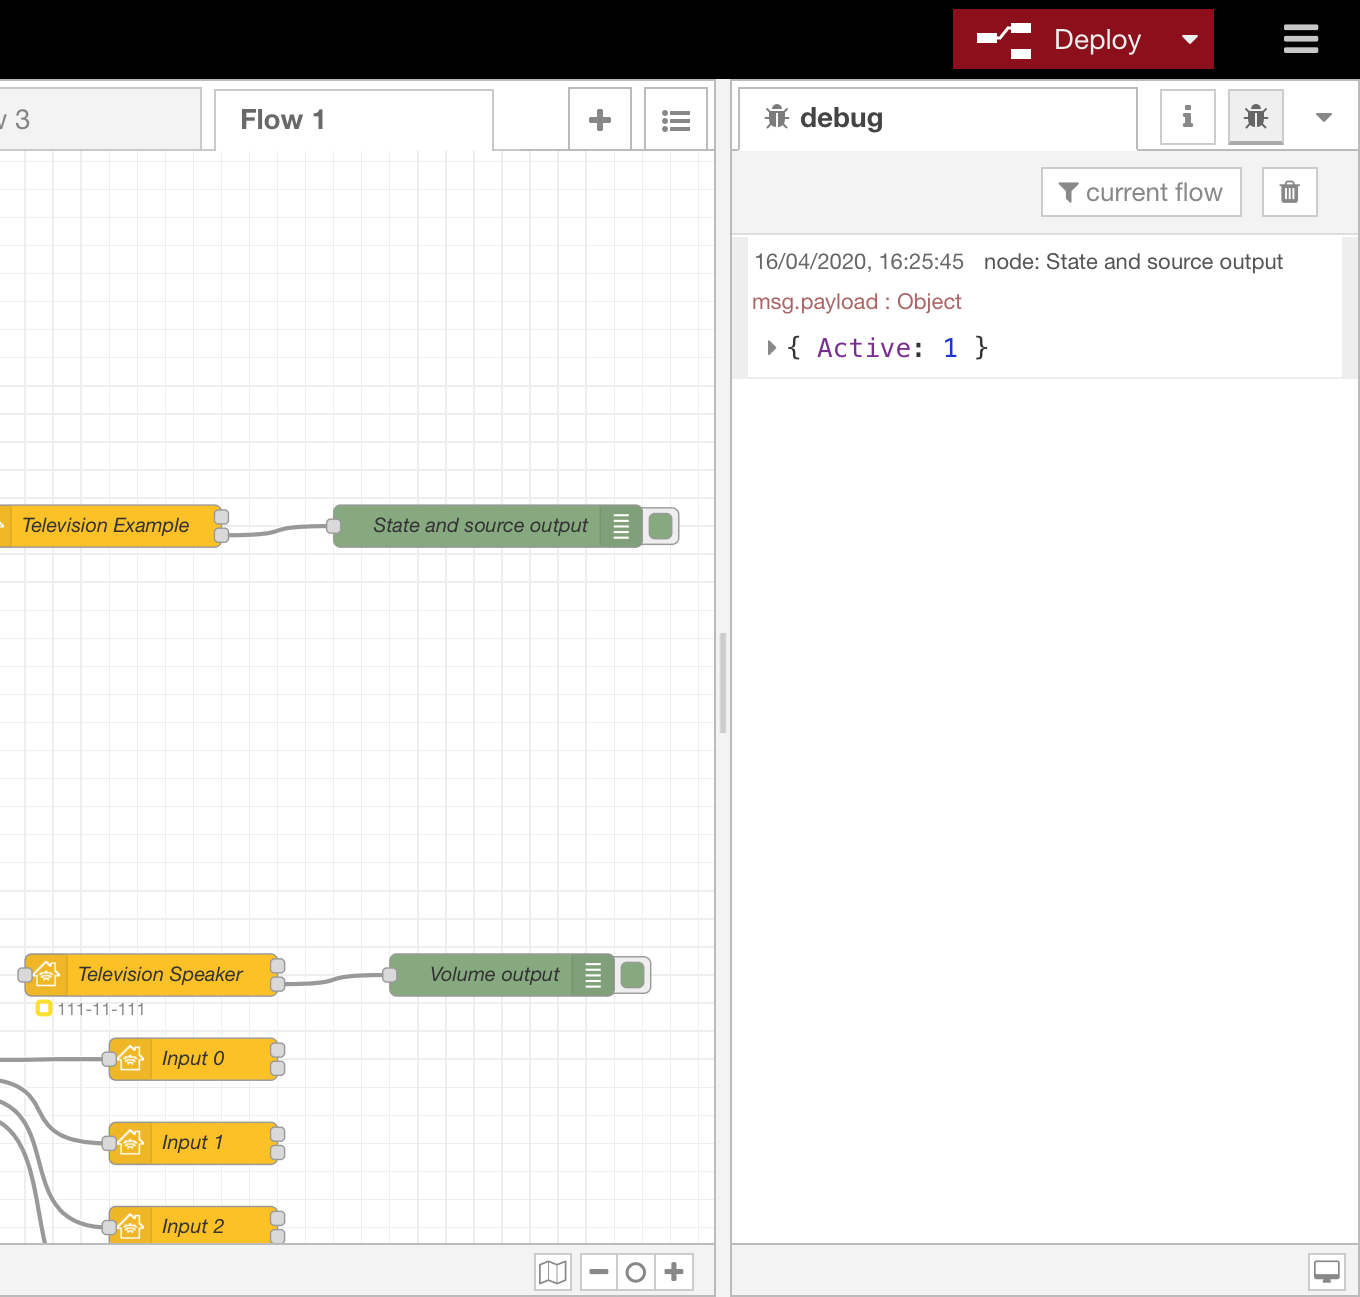Image resolution: width=1360 pixels, height=1297 pixels.
Task: Open the hamburger main menu
Action: (1300, 39)
